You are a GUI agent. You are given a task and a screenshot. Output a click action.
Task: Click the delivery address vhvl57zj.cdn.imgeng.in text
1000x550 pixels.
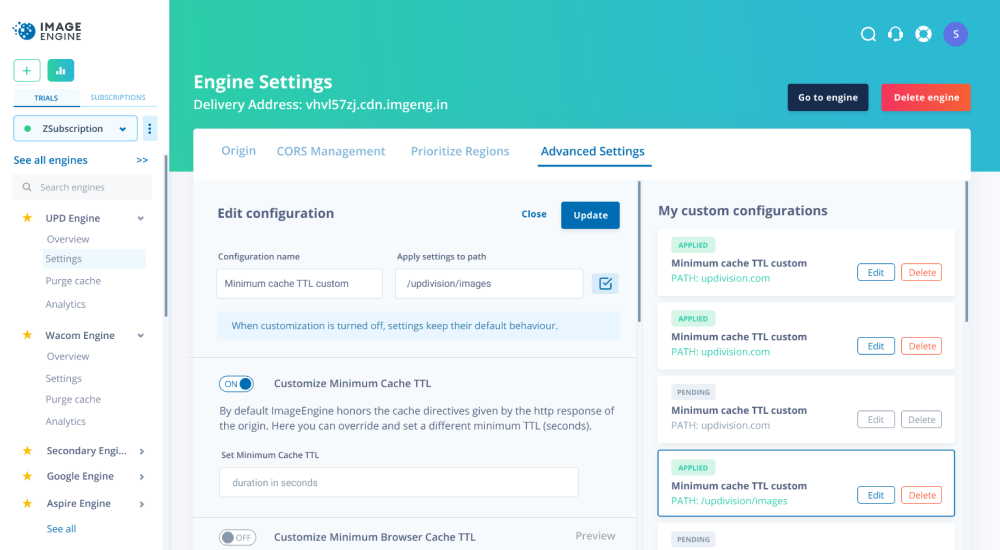pos(376,105)
